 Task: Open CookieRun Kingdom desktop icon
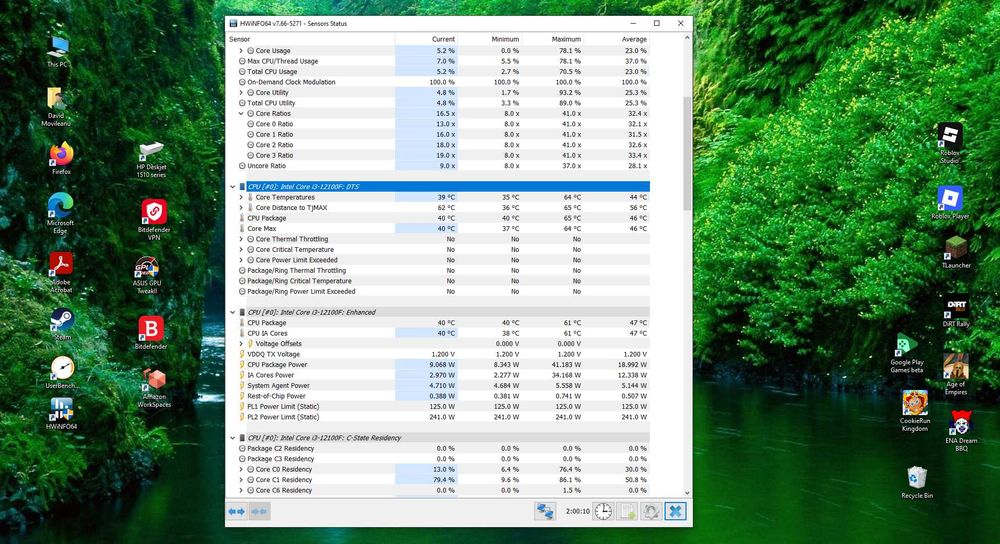click(915, 411)
